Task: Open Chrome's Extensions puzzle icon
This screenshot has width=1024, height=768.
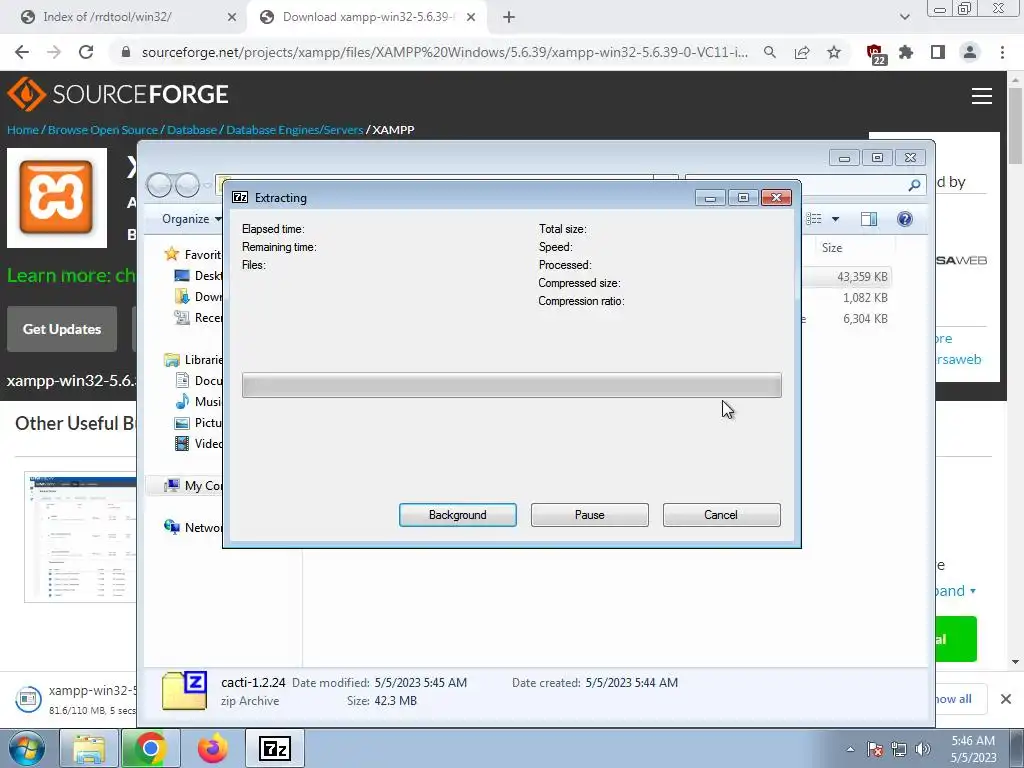Action: pos(906,52)
